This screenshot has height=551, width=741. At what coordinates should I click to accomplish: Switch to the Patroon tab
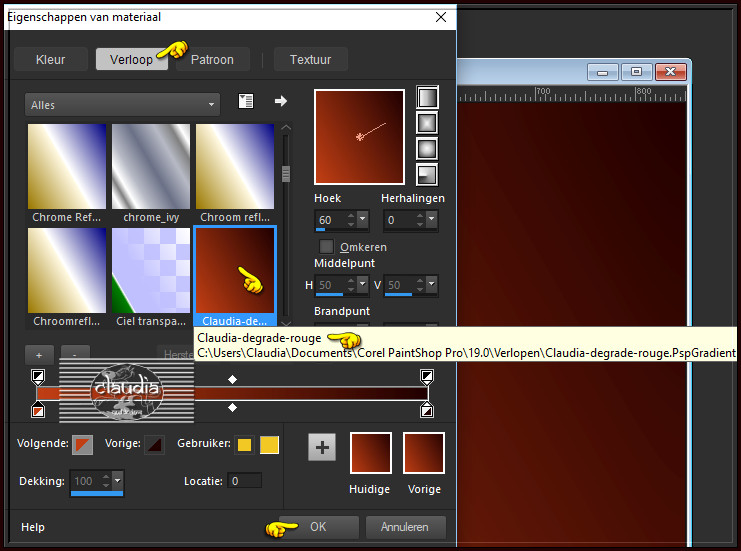(x=212, y=60)
